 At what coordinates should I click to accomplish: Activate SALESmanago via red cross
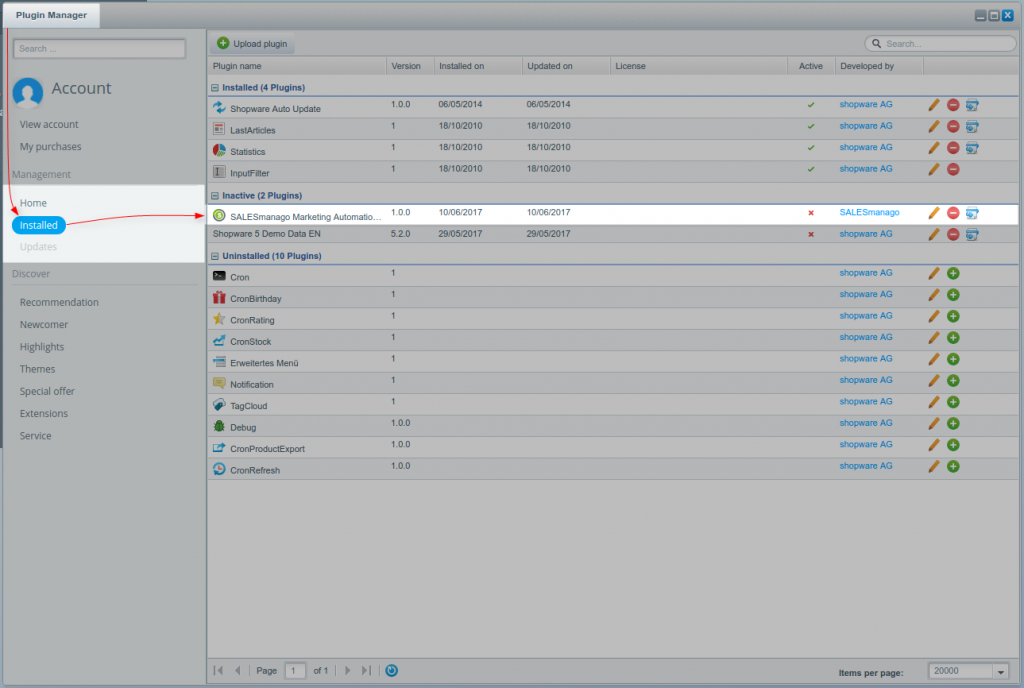(810, 213)
